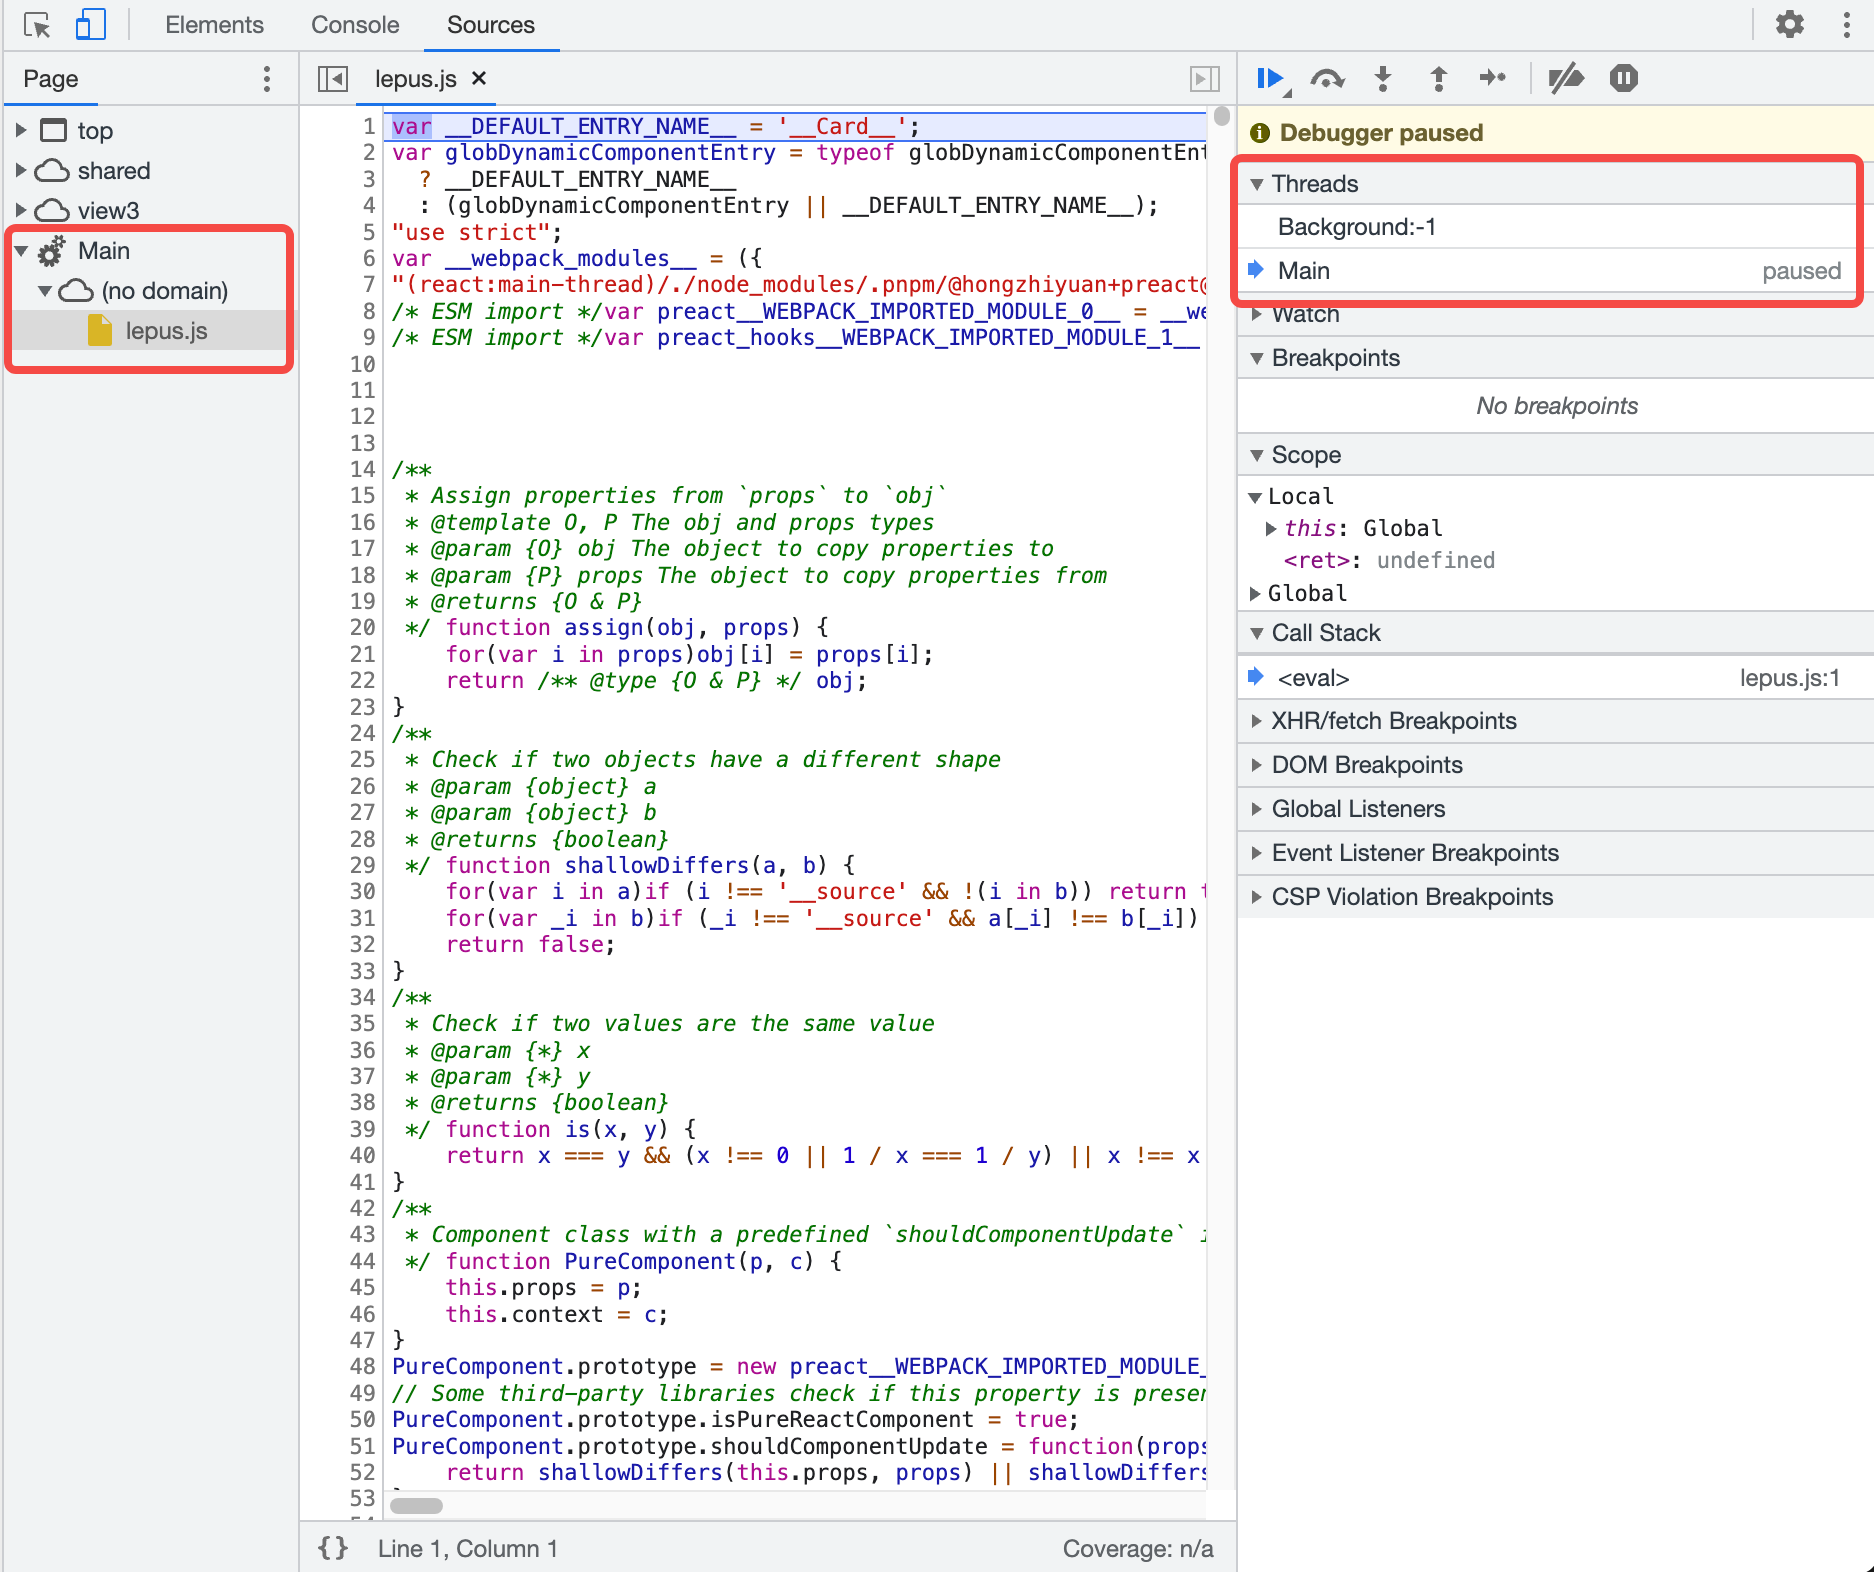Click the view3 cloud icon
The height and width of the screenshot is (1572, 1874).
[x=52, y=211]
